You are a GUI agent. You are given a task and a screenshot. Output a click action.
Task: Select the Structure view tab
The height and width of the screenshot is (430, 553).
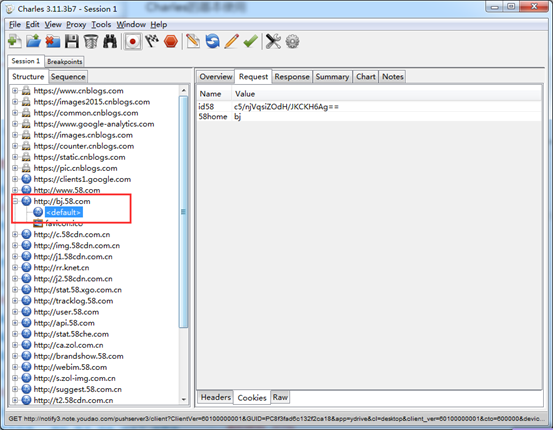click(x=28, y=77)
